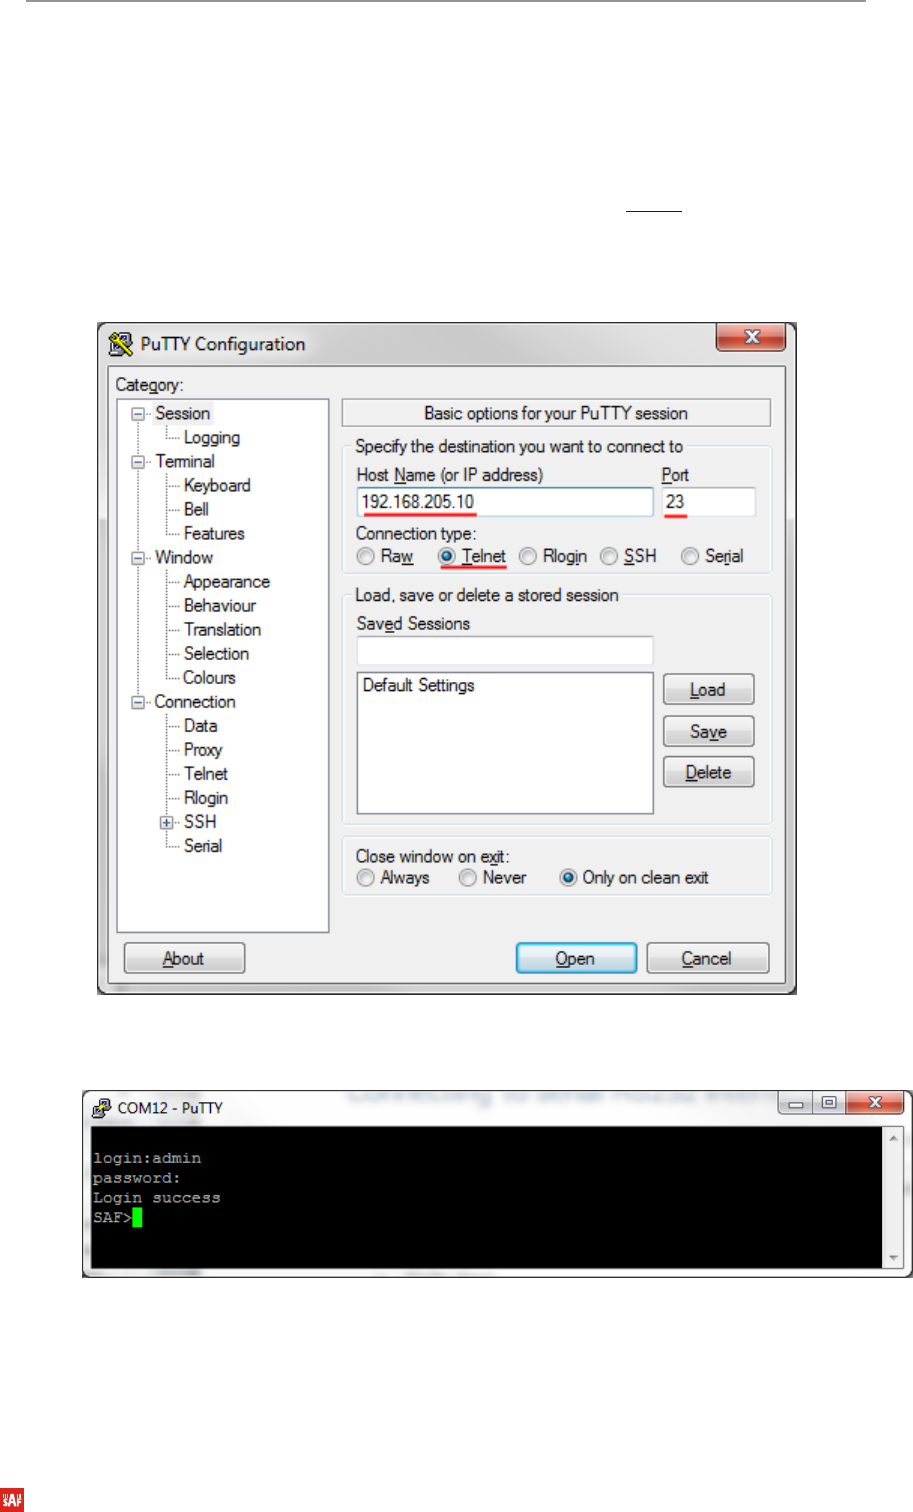The image size is (913, 1512).
Task: Select the Raw connection type
Action: coord(366,557)
